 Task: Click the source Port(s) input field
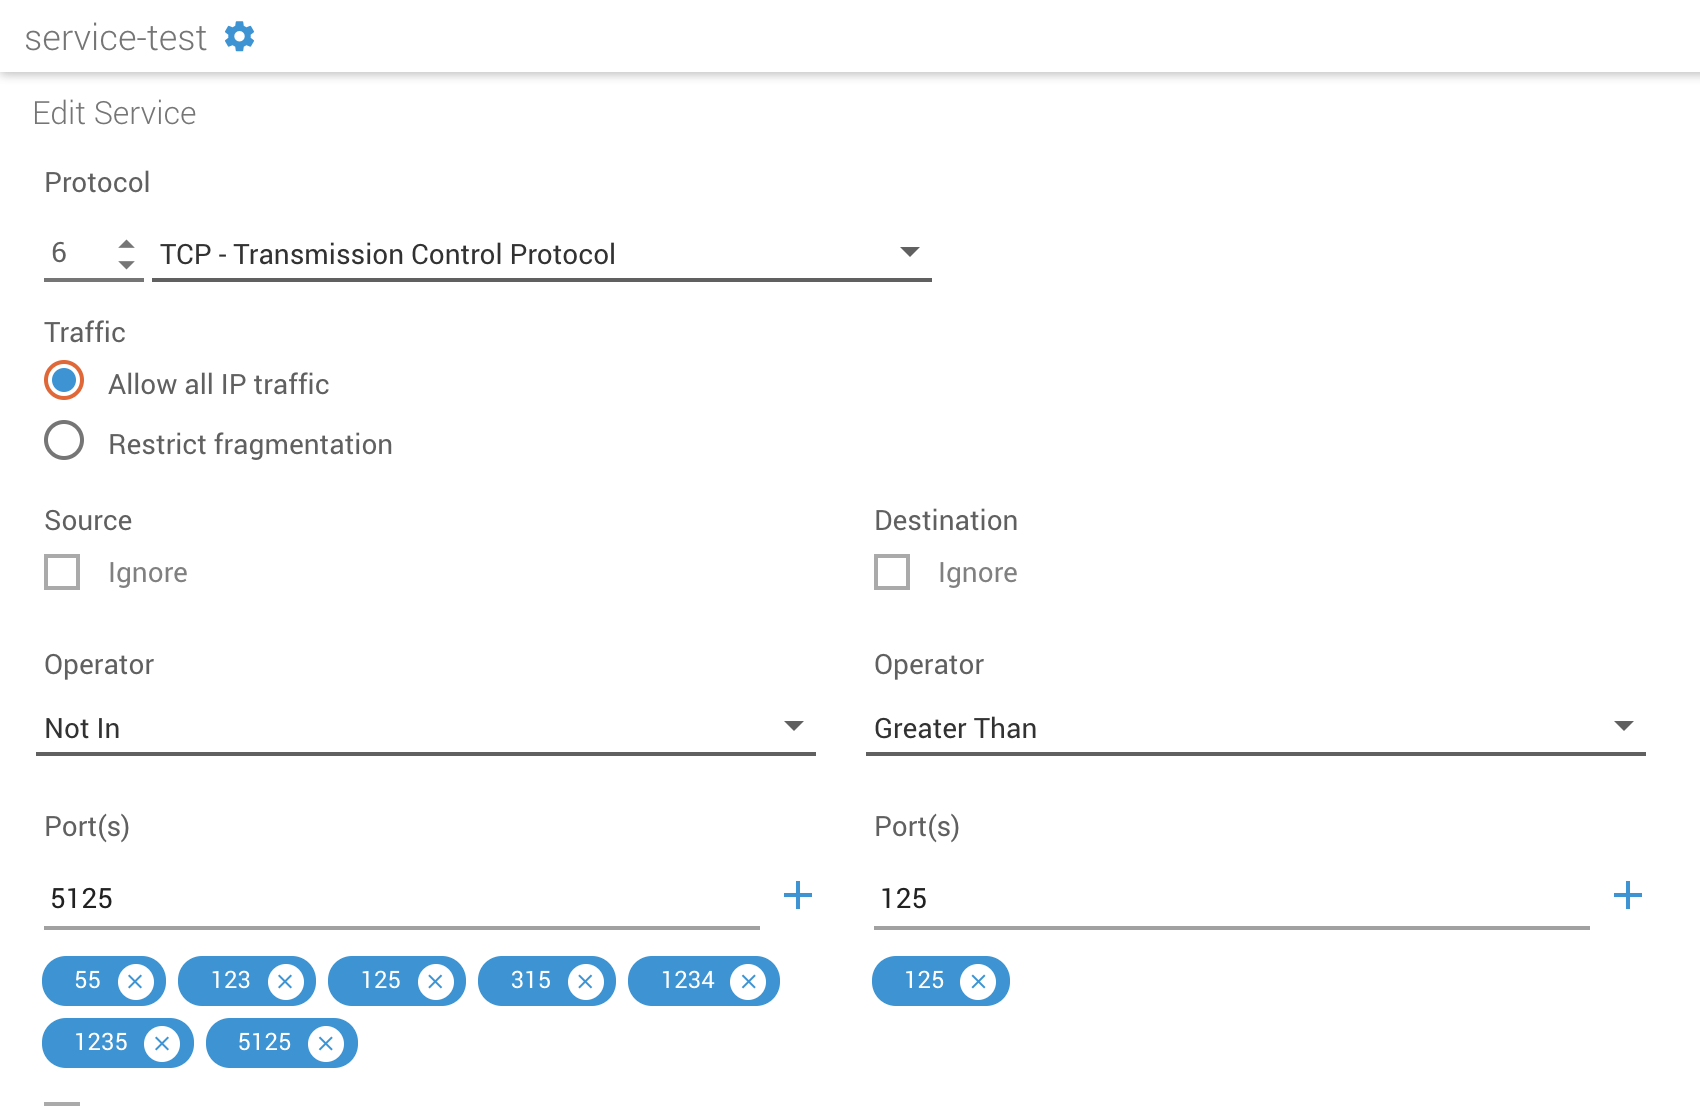click(x=400, y=898)
